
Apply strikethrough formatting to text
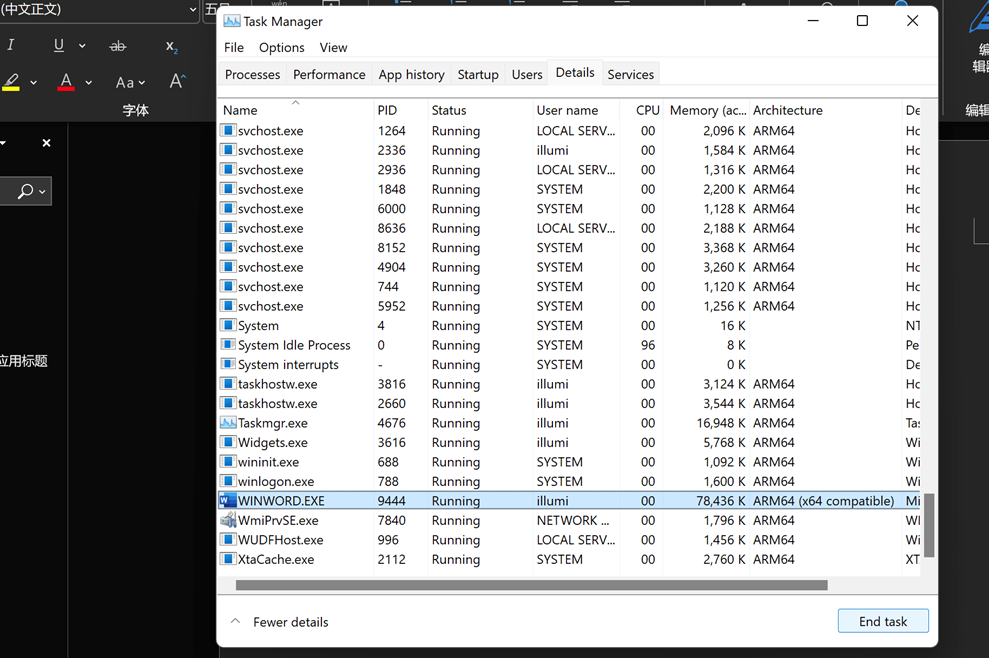click(118, 46)
